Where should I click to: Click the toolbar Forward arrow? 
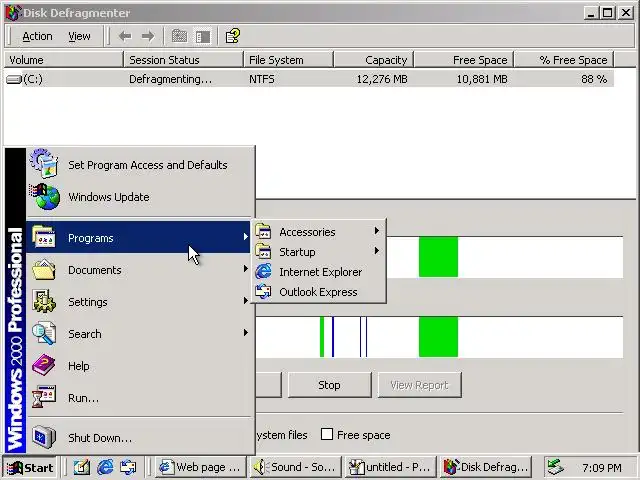[148, 36]
